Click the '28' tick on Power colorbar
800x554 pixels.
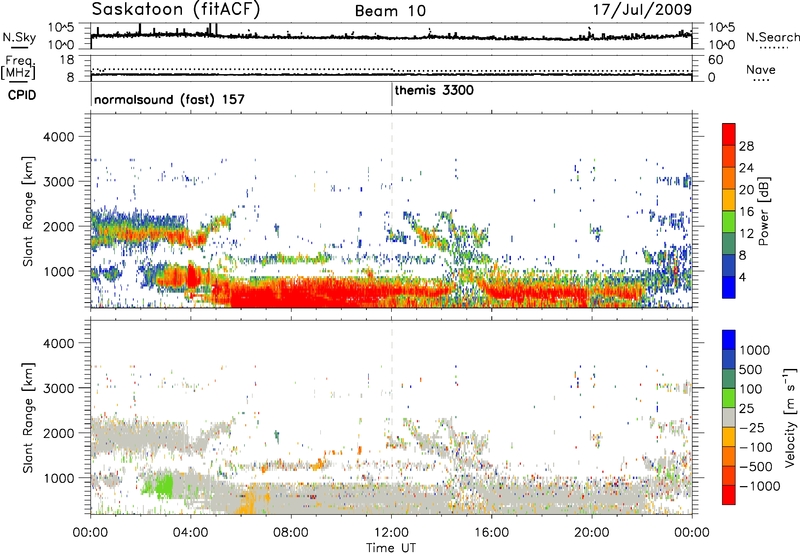tap(746, 146)
